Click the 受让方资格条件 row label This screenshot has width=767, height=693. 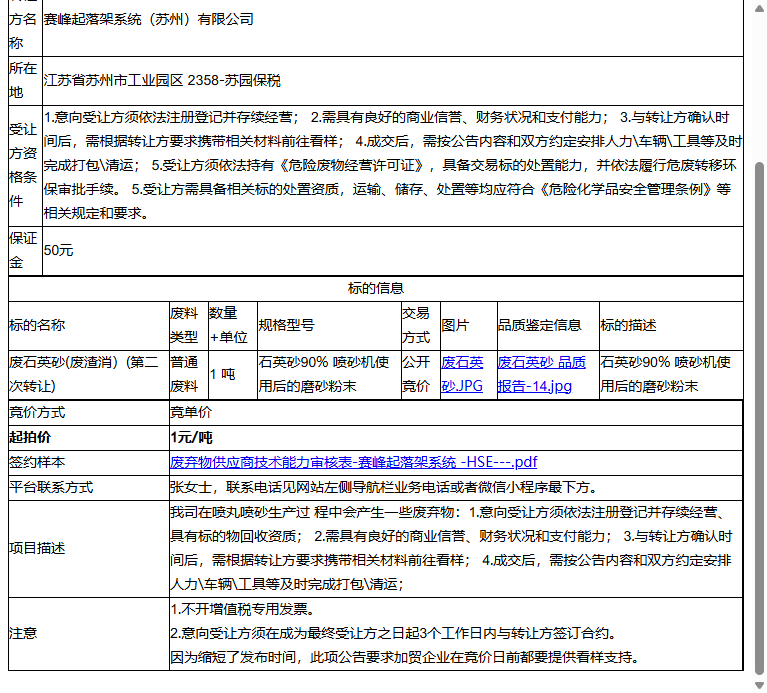(23, 165)
